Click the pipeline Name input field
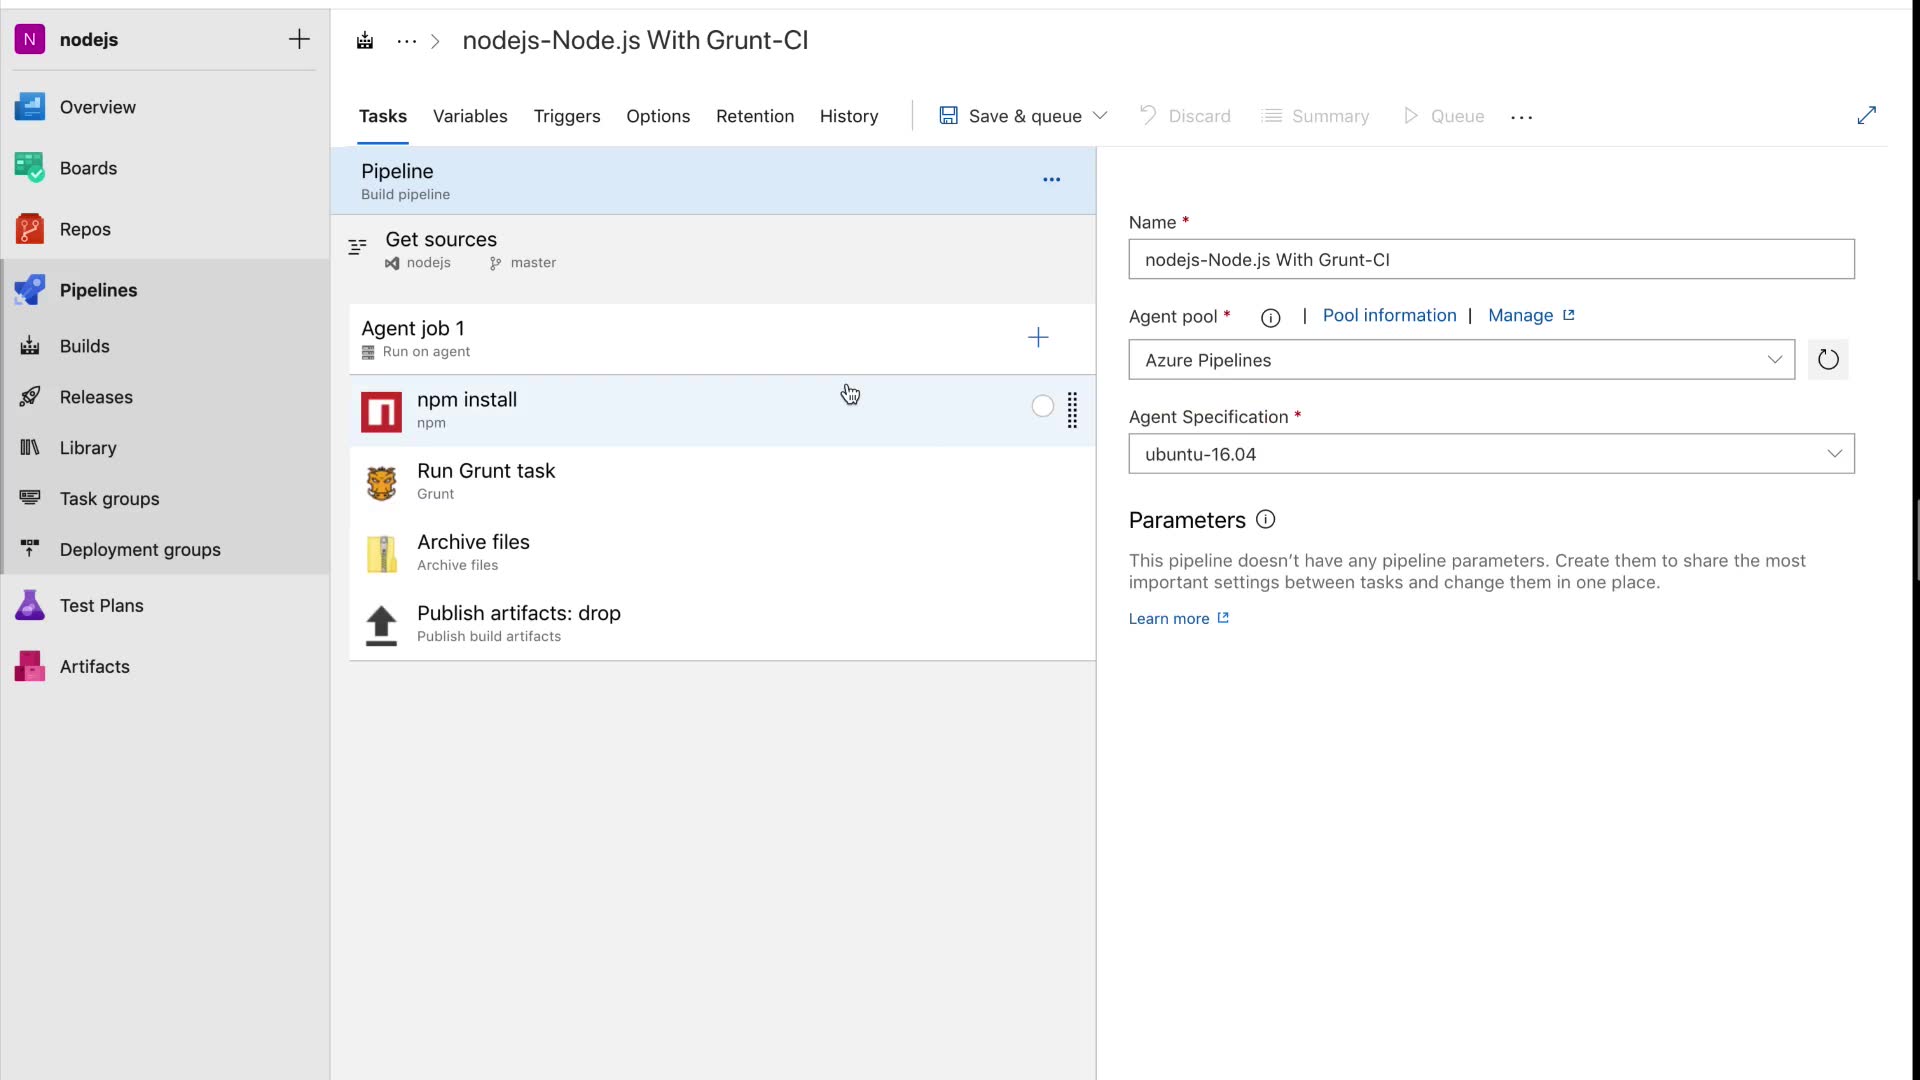1920x1080 pixels. coord(1490,260)
